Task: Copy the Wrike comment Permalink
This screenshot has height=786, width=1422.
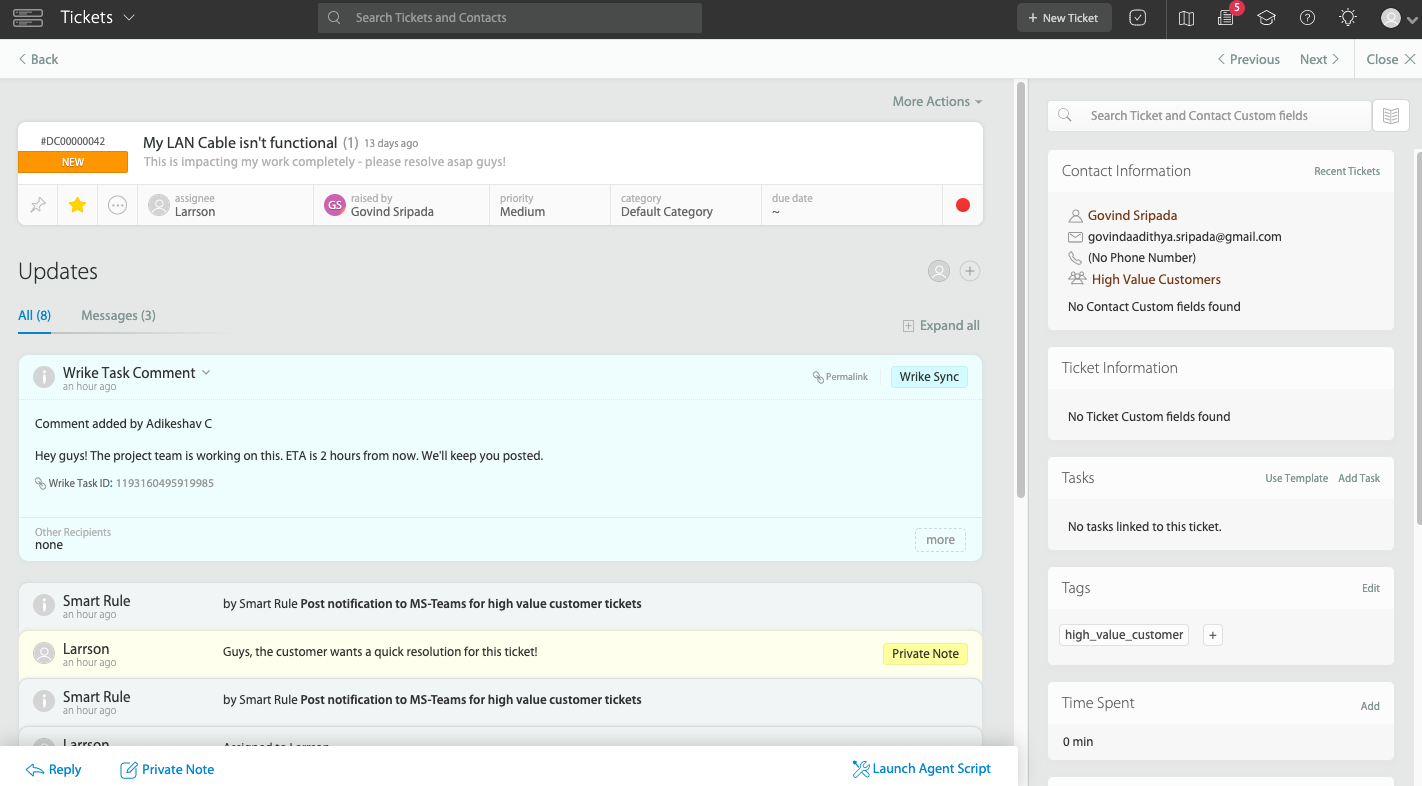Action: (840, 377)
